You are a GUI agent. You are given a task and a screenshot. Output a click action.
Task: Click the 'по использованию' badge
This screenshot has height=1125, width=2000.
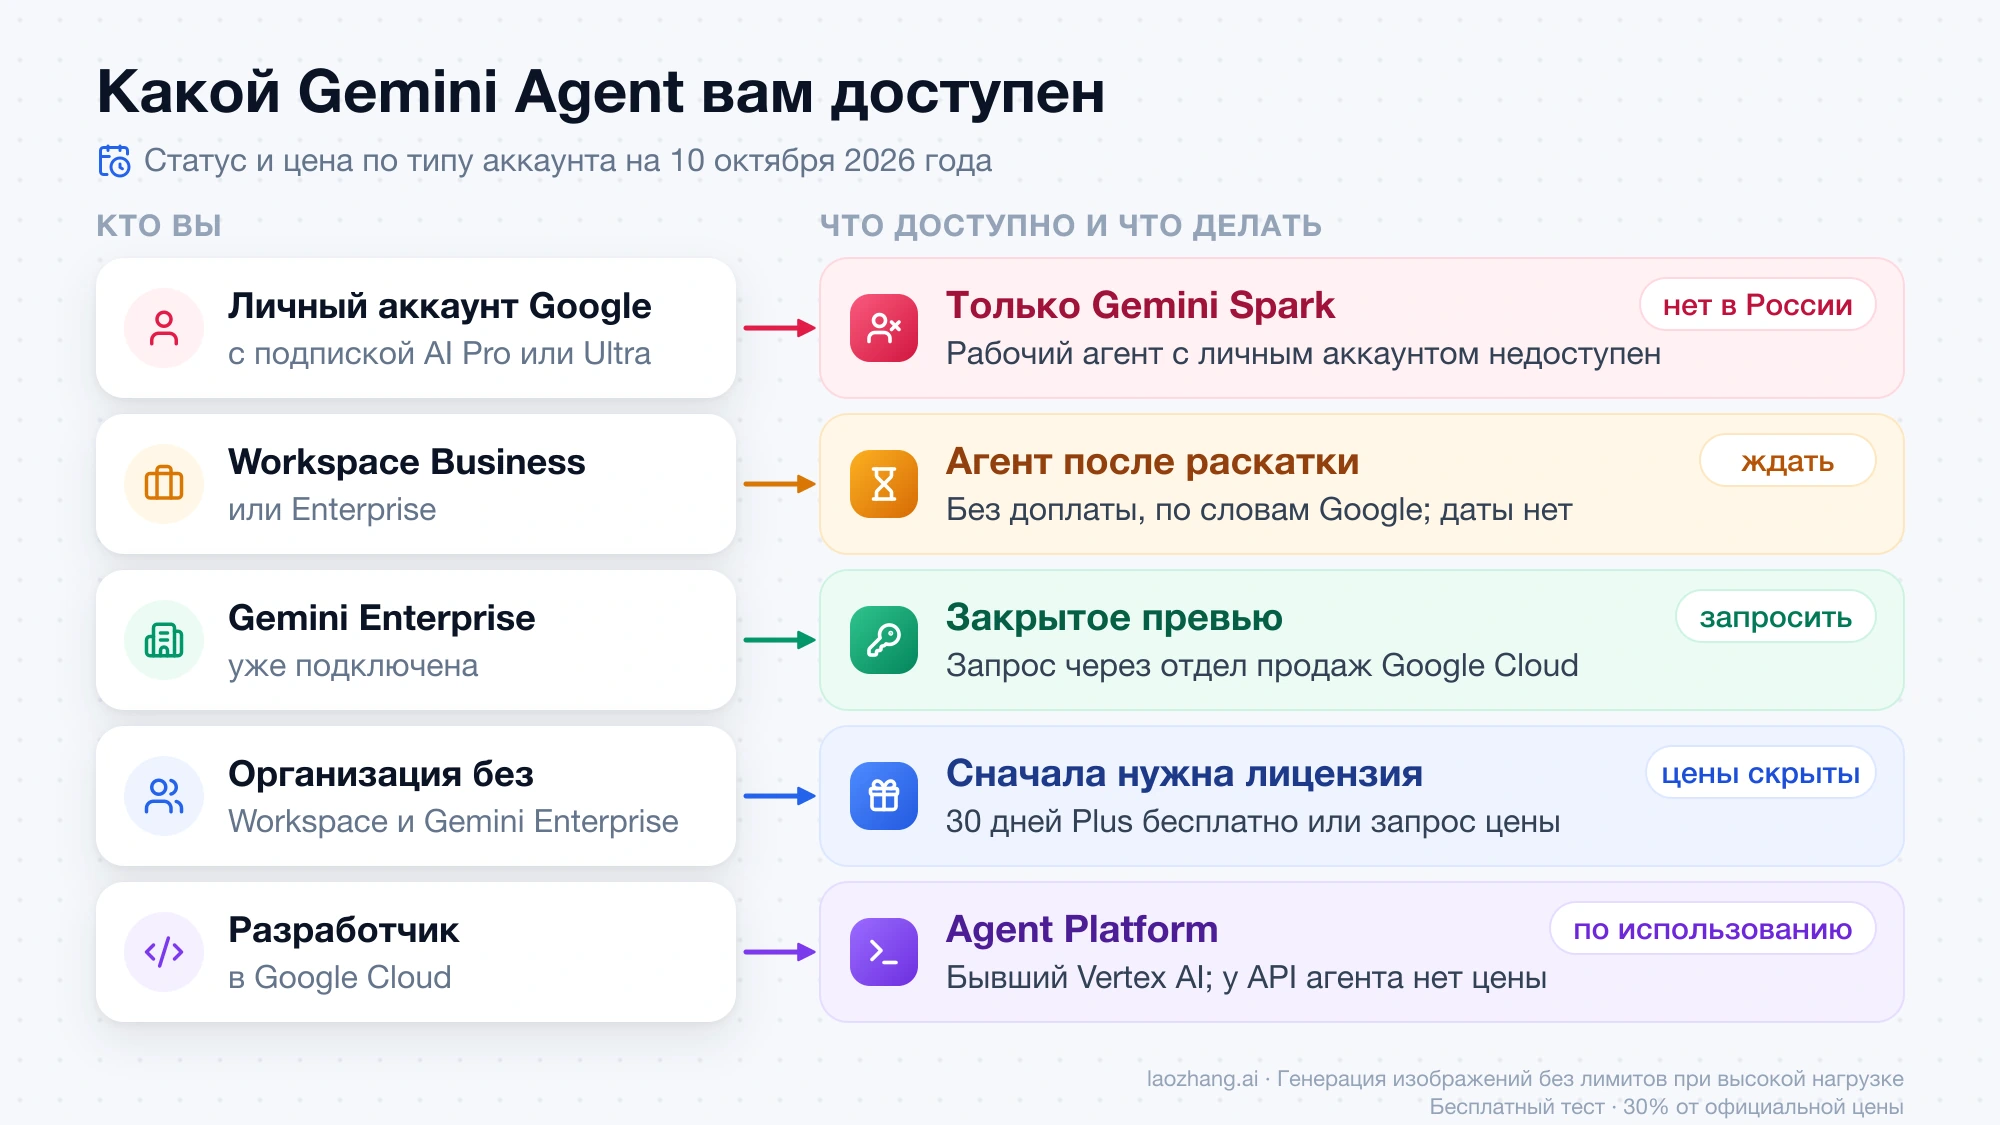point(1713,929)
